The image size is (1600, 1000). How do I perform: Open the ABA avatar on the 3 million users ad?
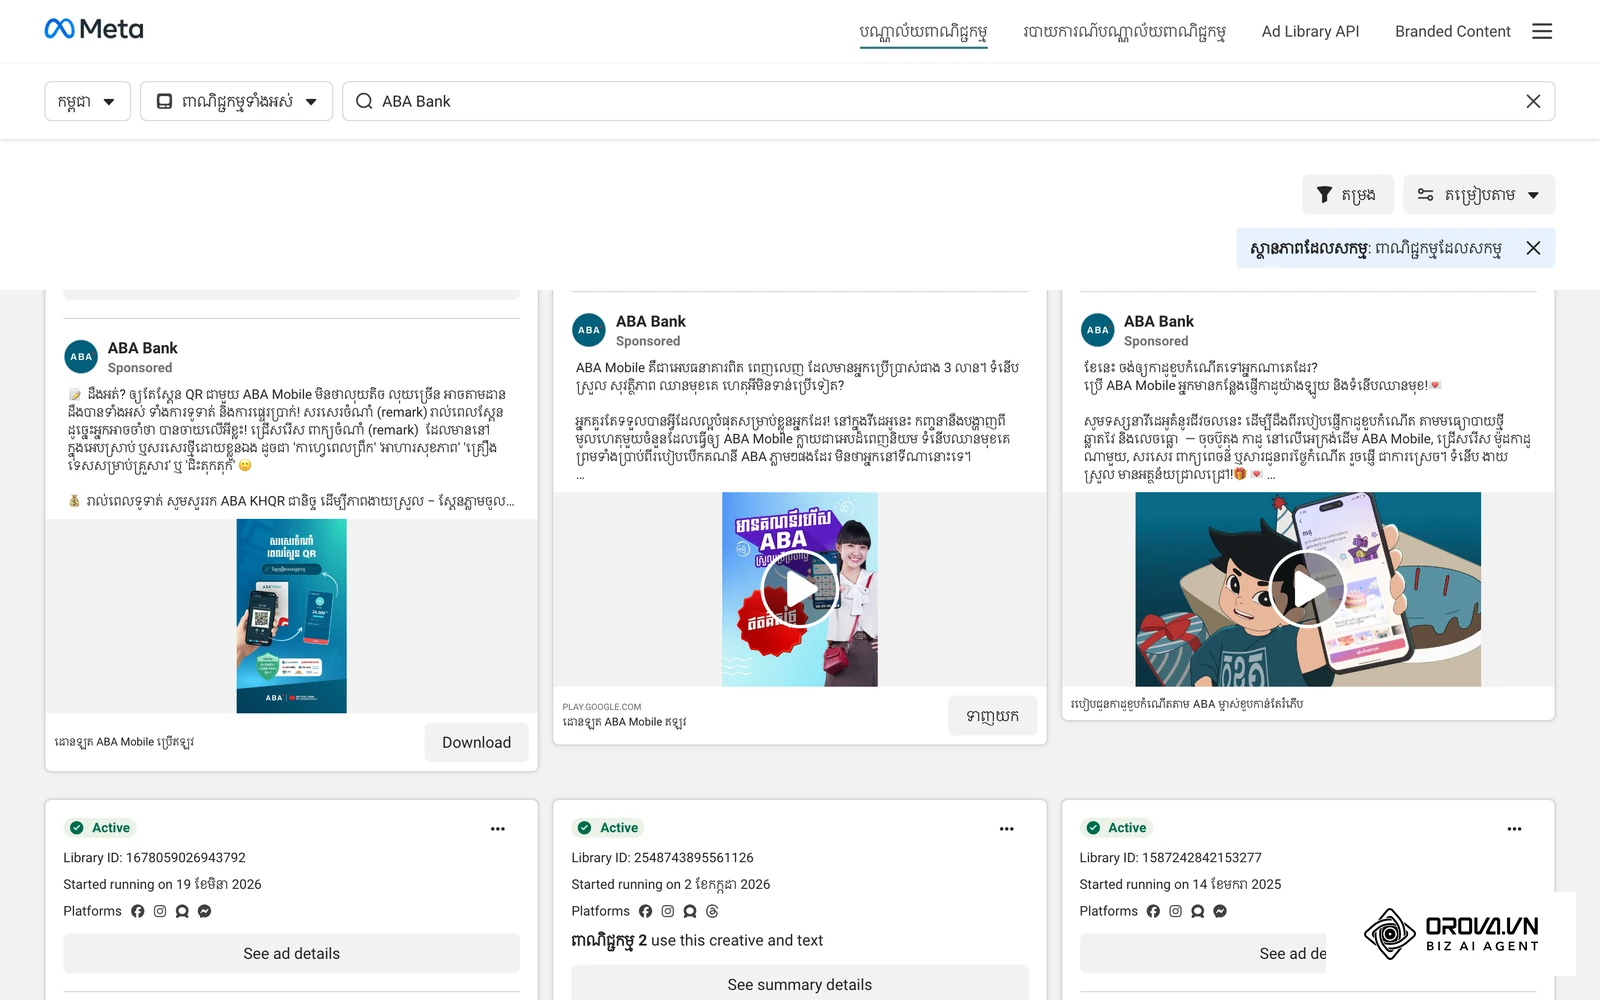point(589,330)
